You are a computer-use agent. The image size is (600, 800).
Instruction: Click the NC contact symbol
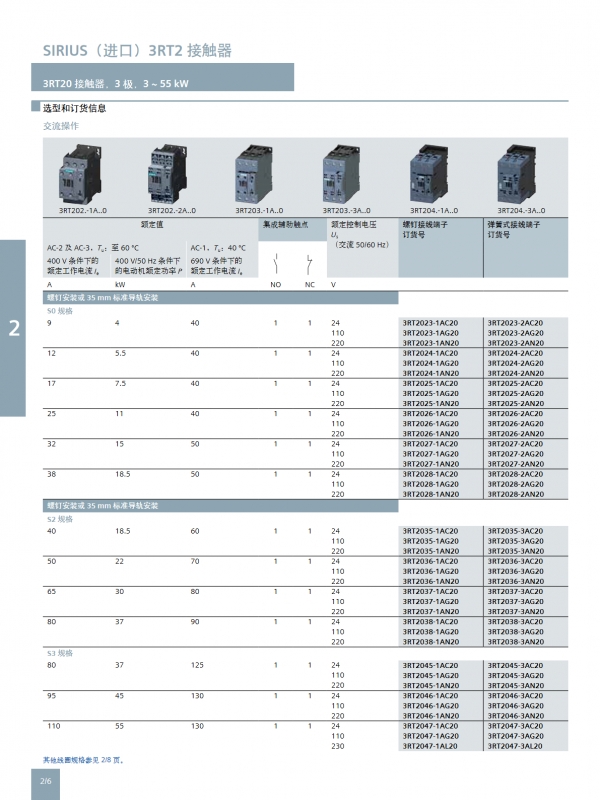click(x=309, y=264)
